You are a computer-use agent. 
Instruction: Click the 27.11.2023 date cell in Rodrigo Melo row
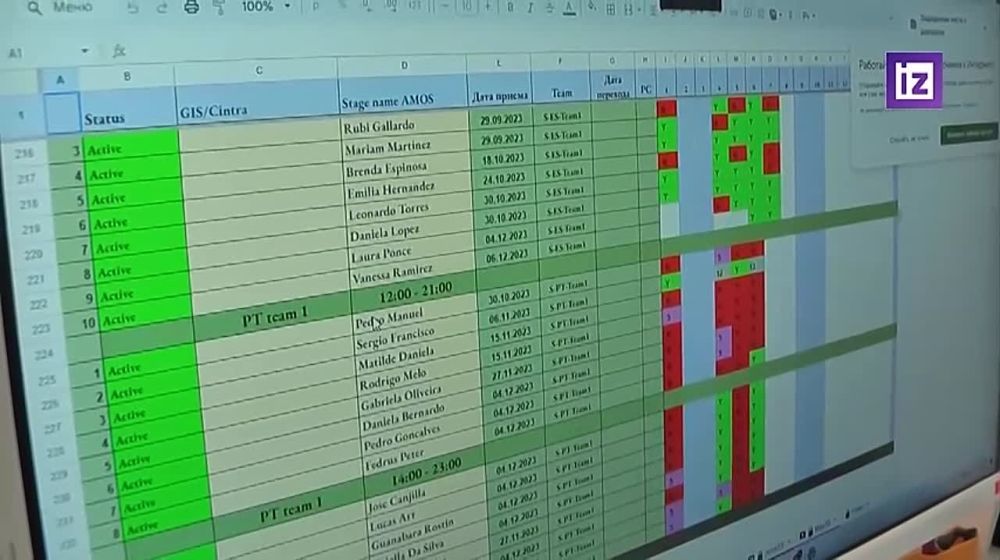pos(512,371)
